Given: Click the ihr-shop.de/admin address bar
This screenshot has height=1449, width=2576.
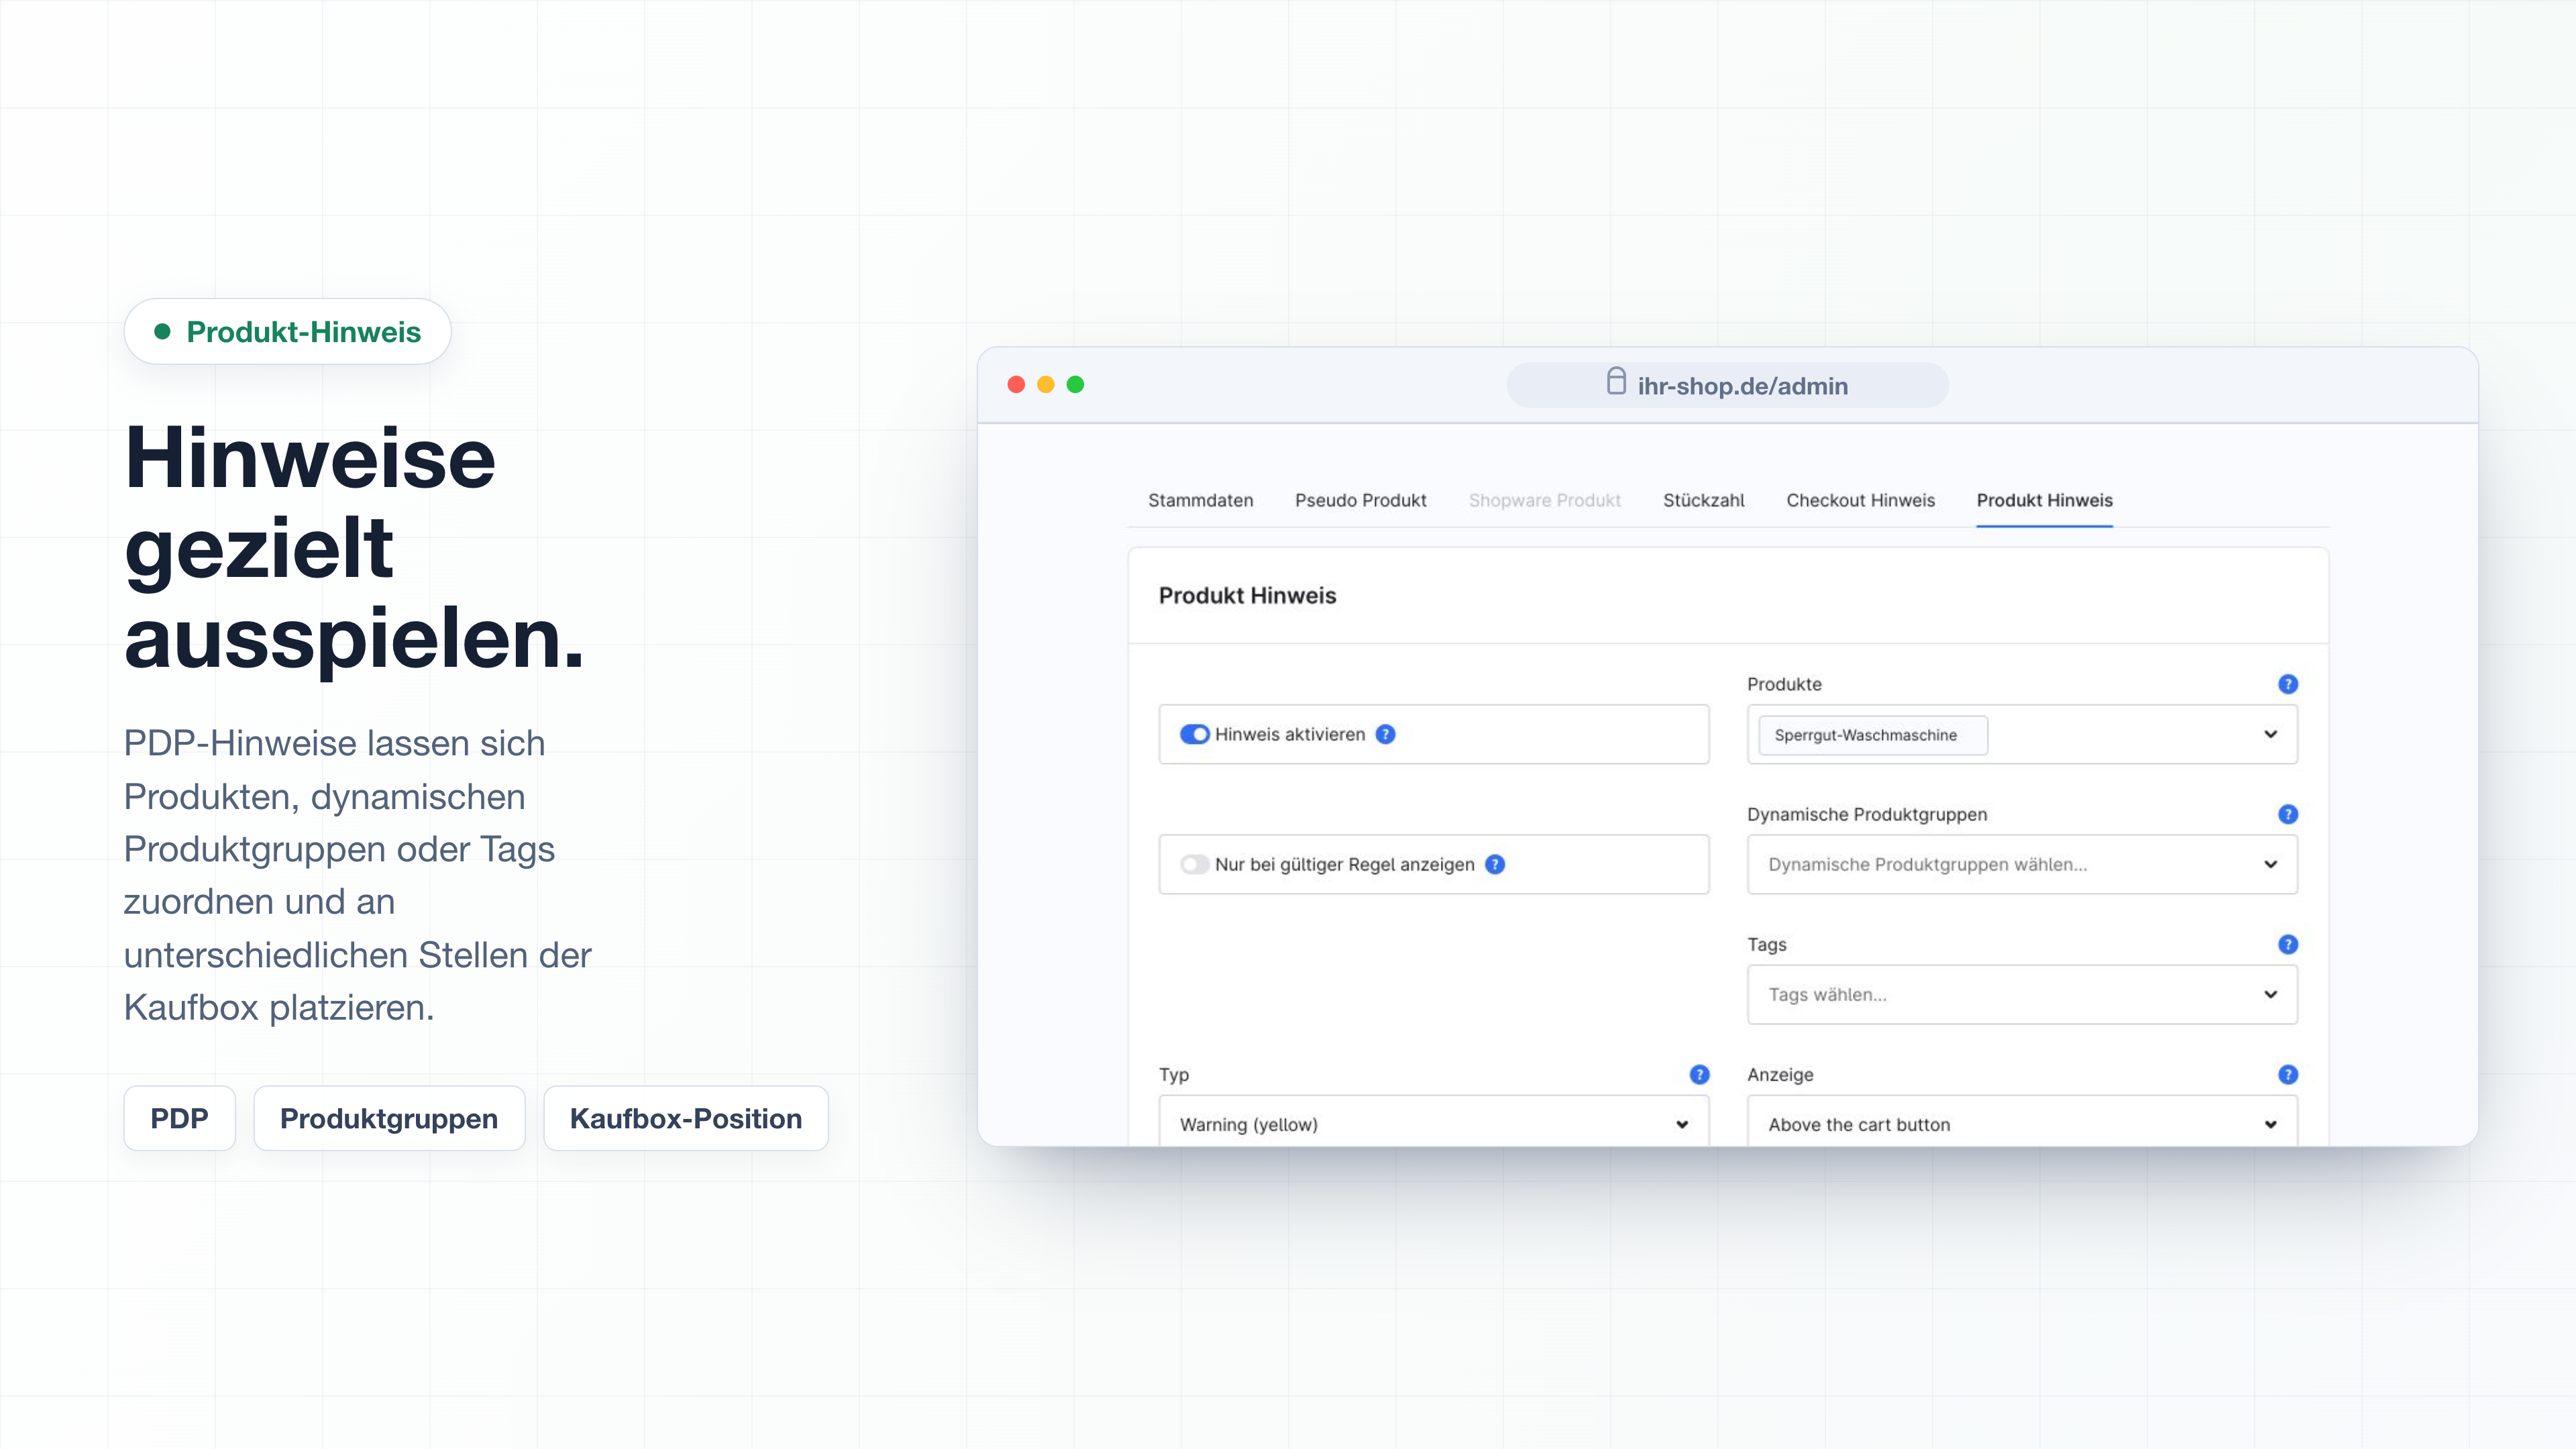Looking at the screenshot, I should 1727,385.
